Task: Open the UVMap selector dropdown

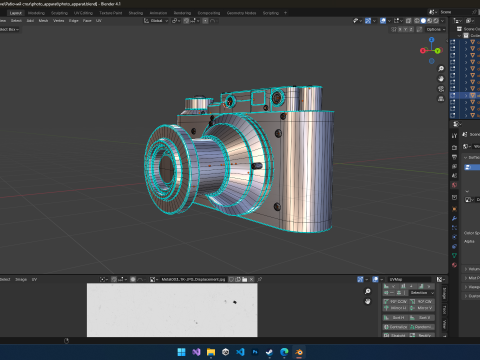Action: click(409, 279)
